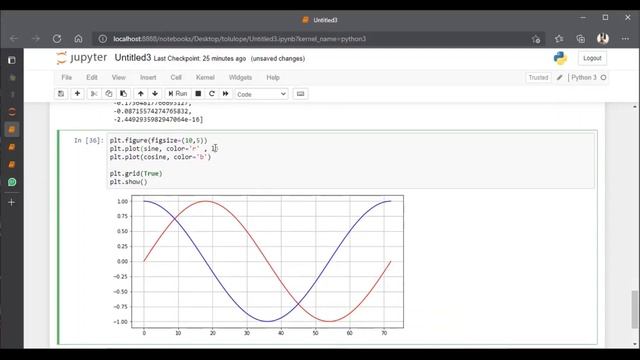Open the File menu
The image size is (640, 360).
[x=67, y=78]
